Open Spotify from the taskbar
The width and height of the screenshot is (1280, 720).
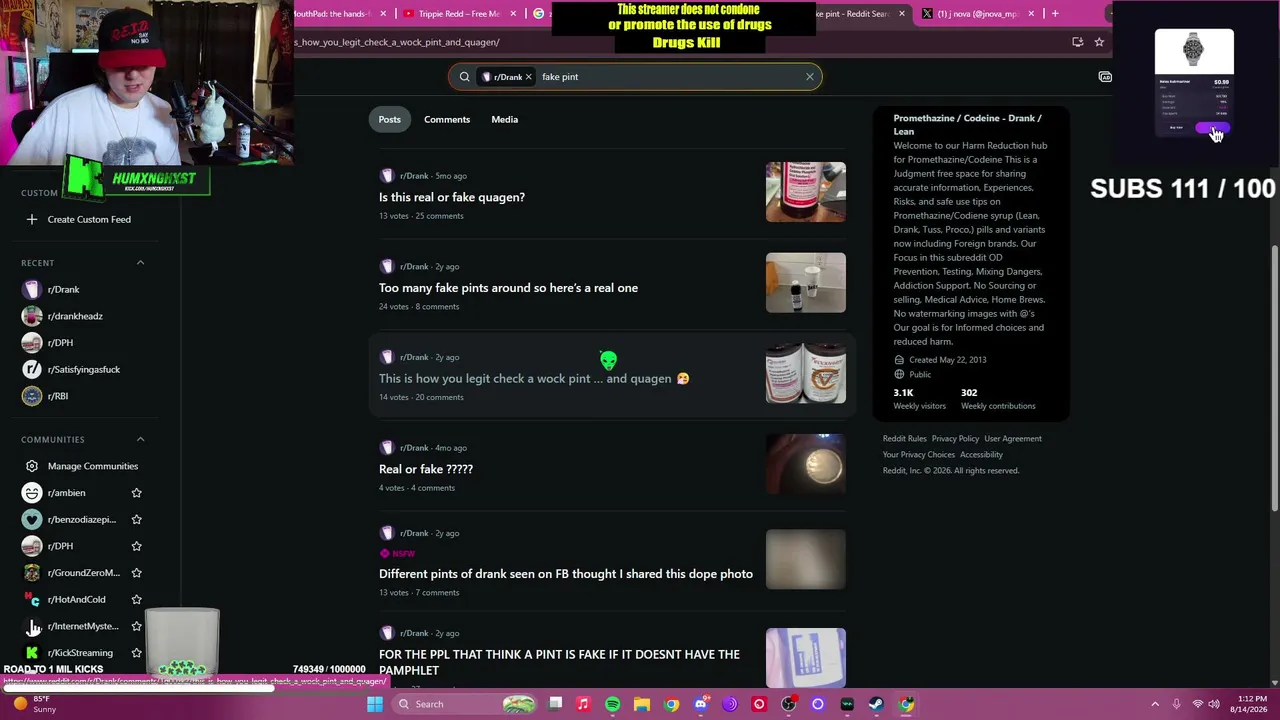[613, 704]
